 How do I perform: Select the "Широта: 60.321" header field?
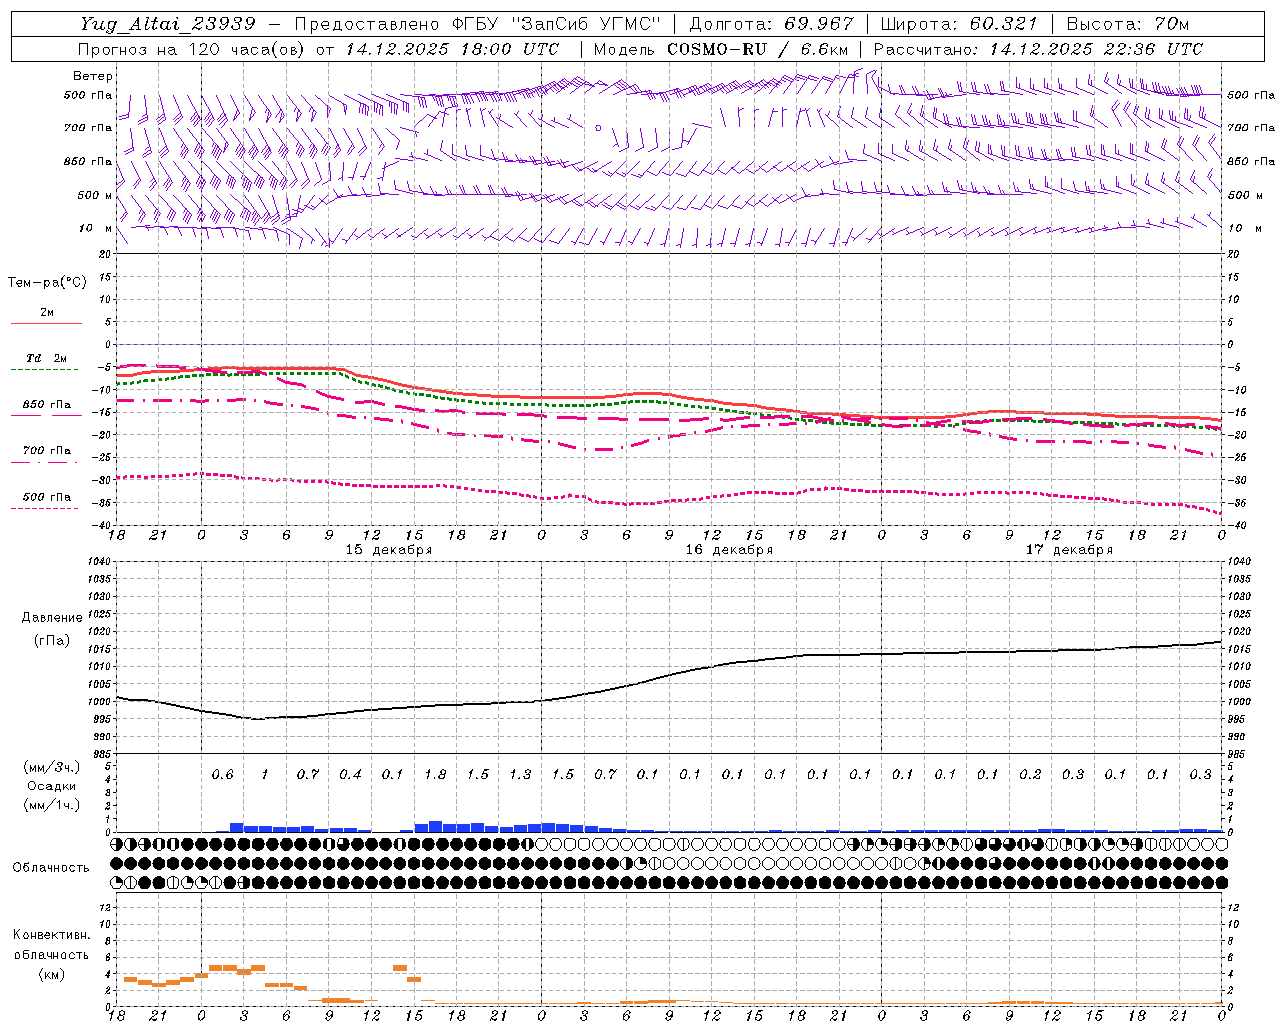pyautogui.click(x=959, y=24)
